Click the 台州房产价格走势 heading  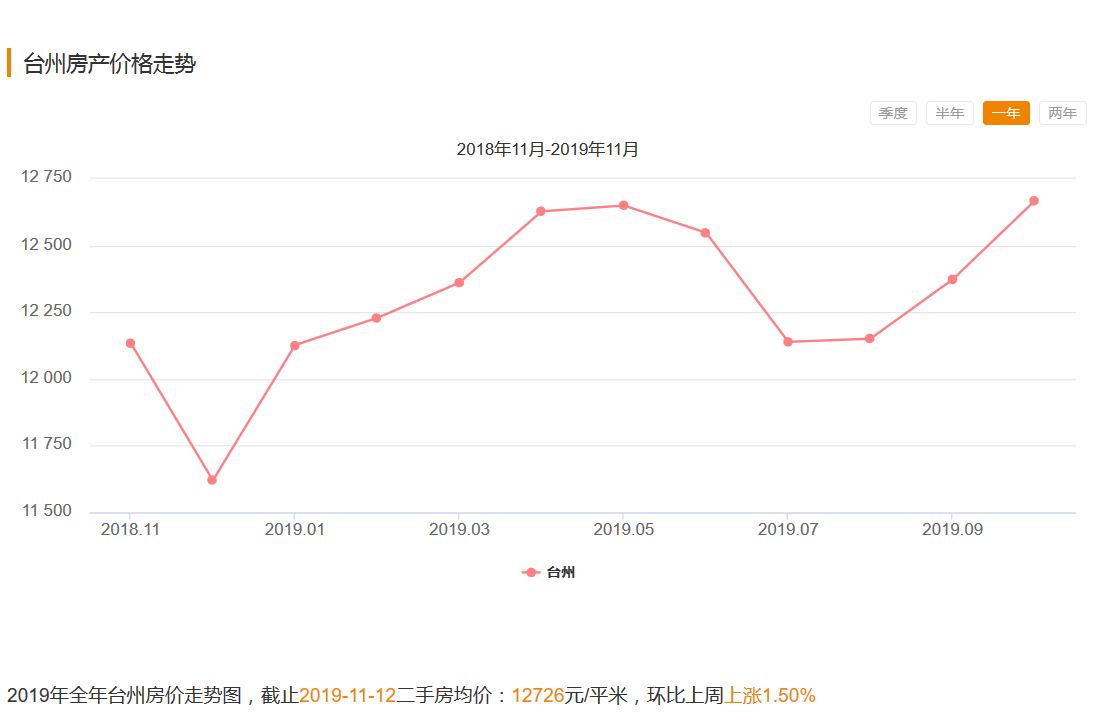(109, 64)
